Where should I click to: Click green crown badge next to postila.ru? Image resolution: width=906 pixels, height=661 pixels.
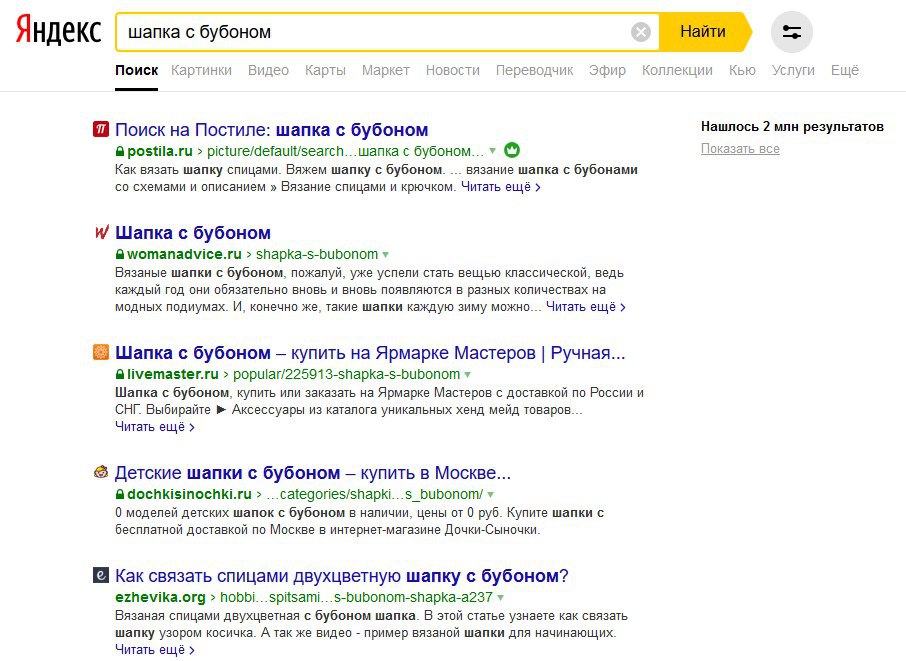pyautogui.click(x=511, y=150)
